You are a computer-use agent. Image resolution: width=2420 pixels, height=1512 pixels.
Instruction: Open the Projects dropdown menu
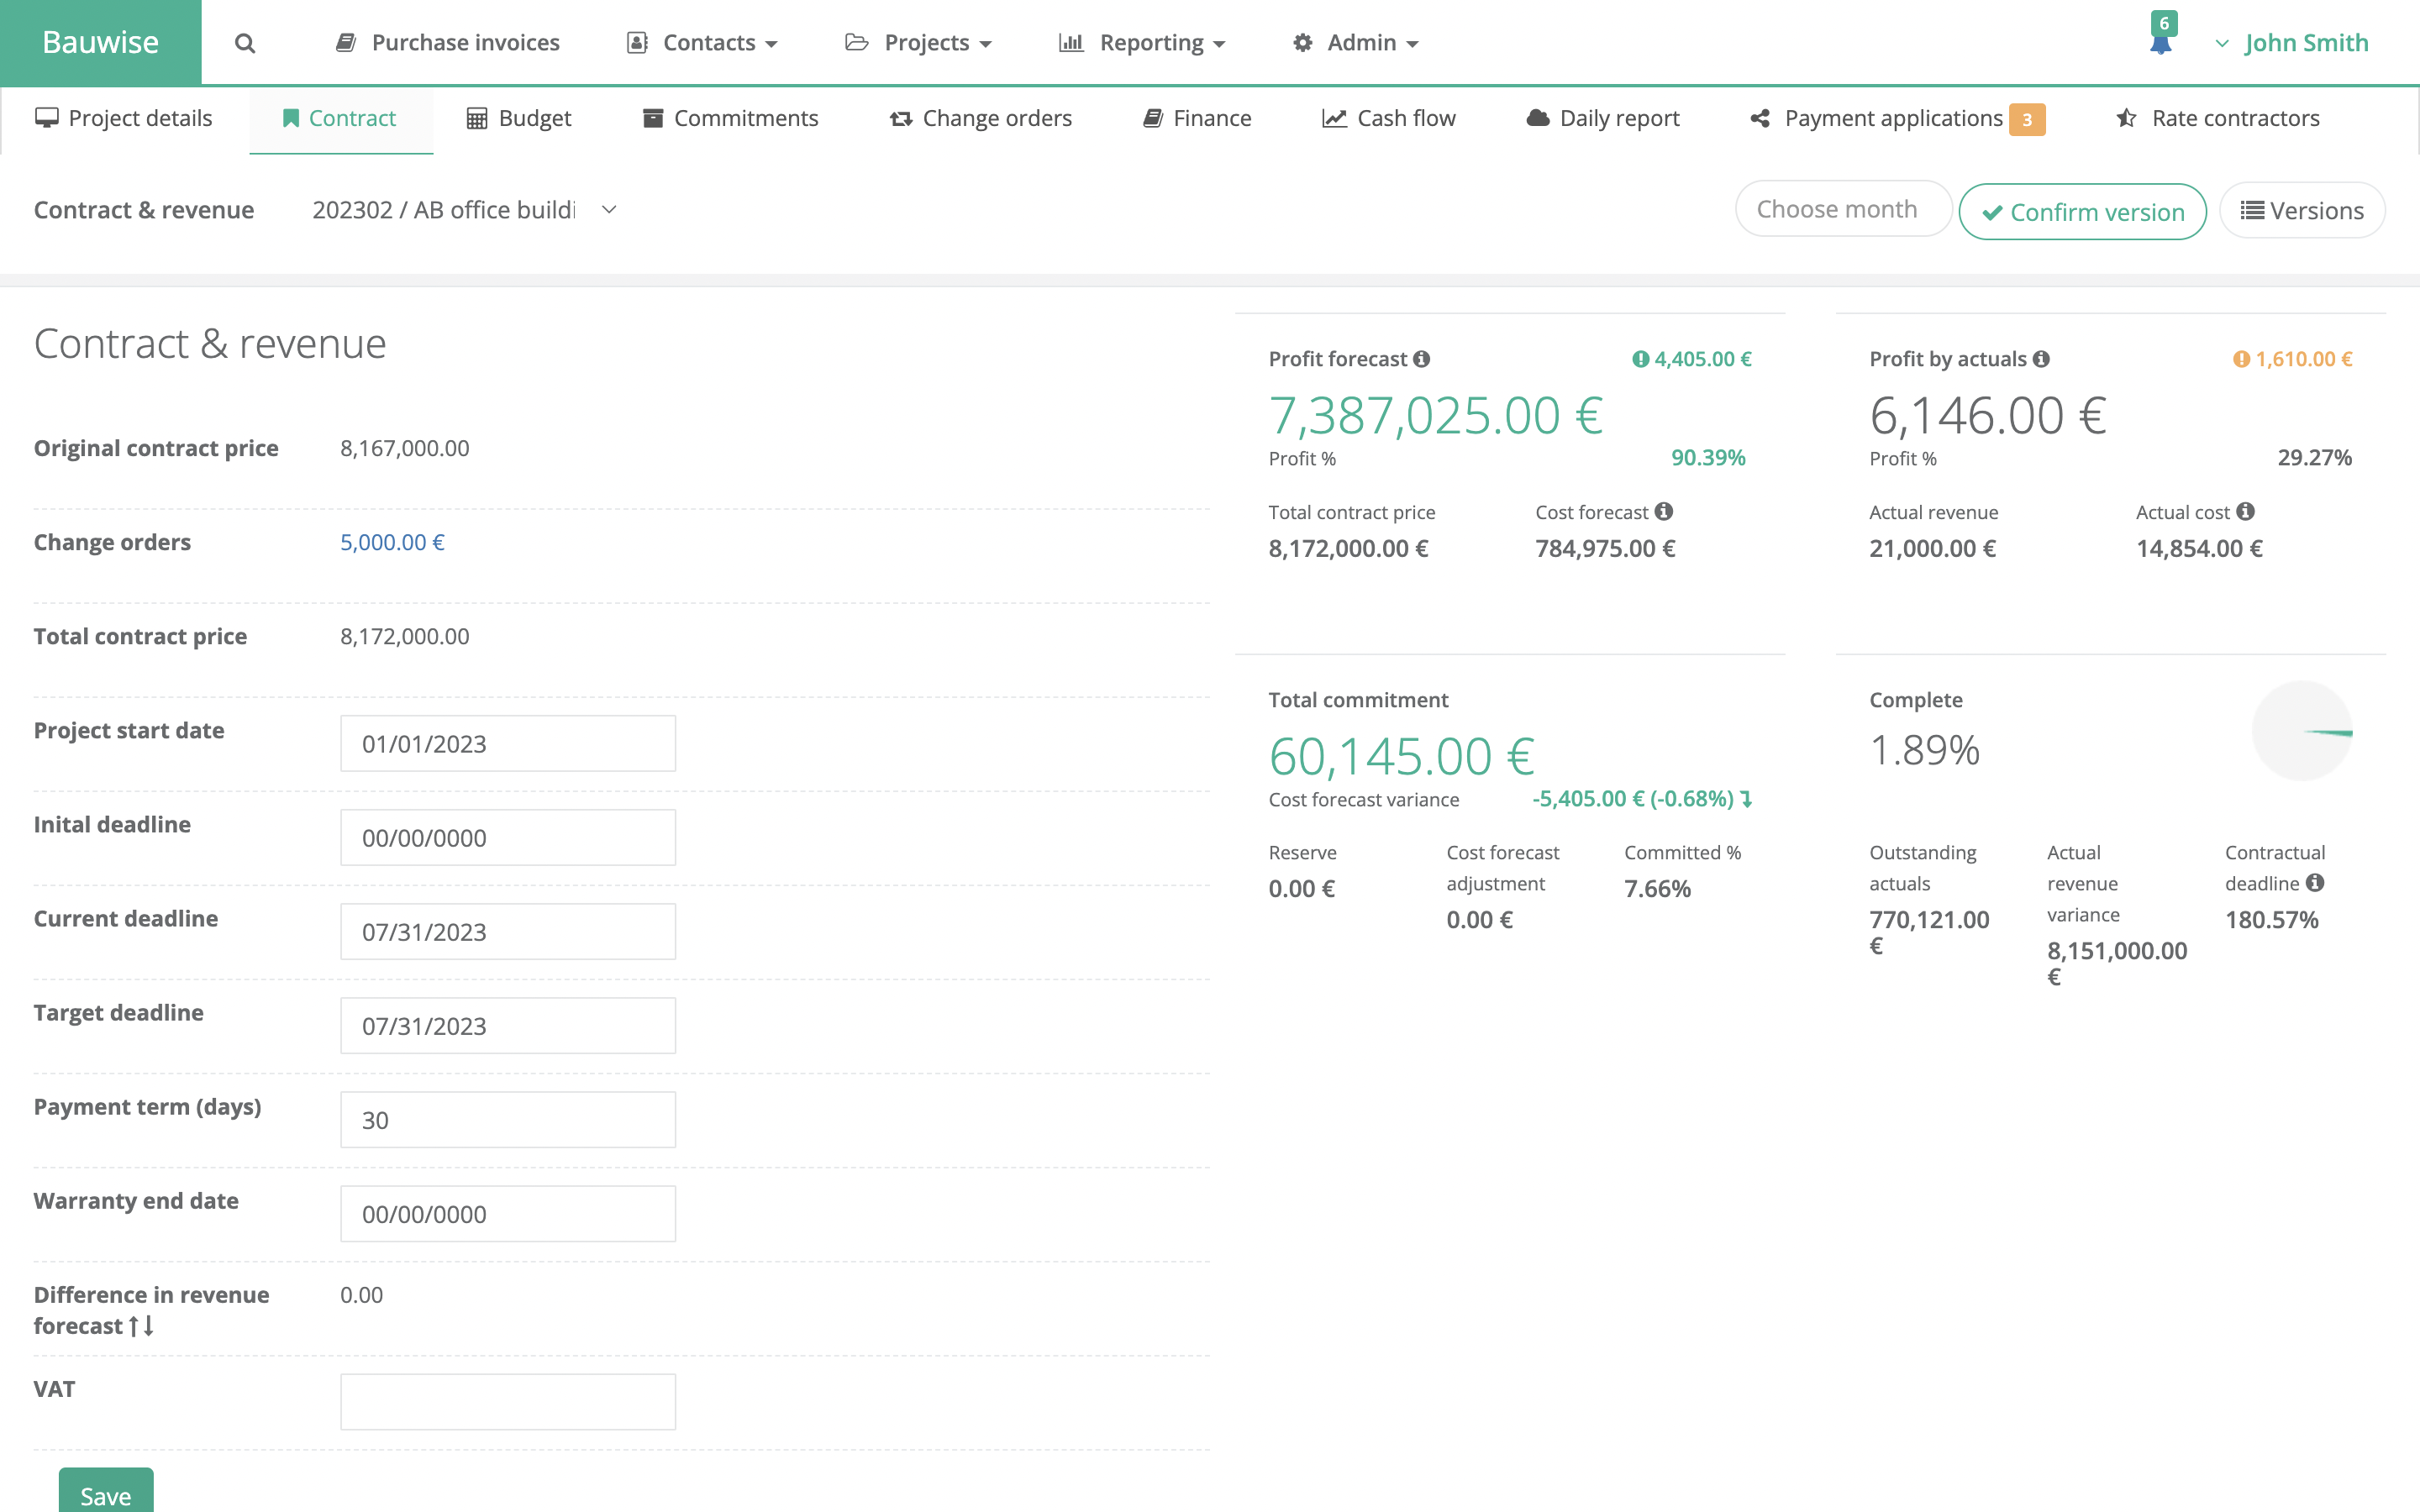pyautogui.click(x=918, y=43)
